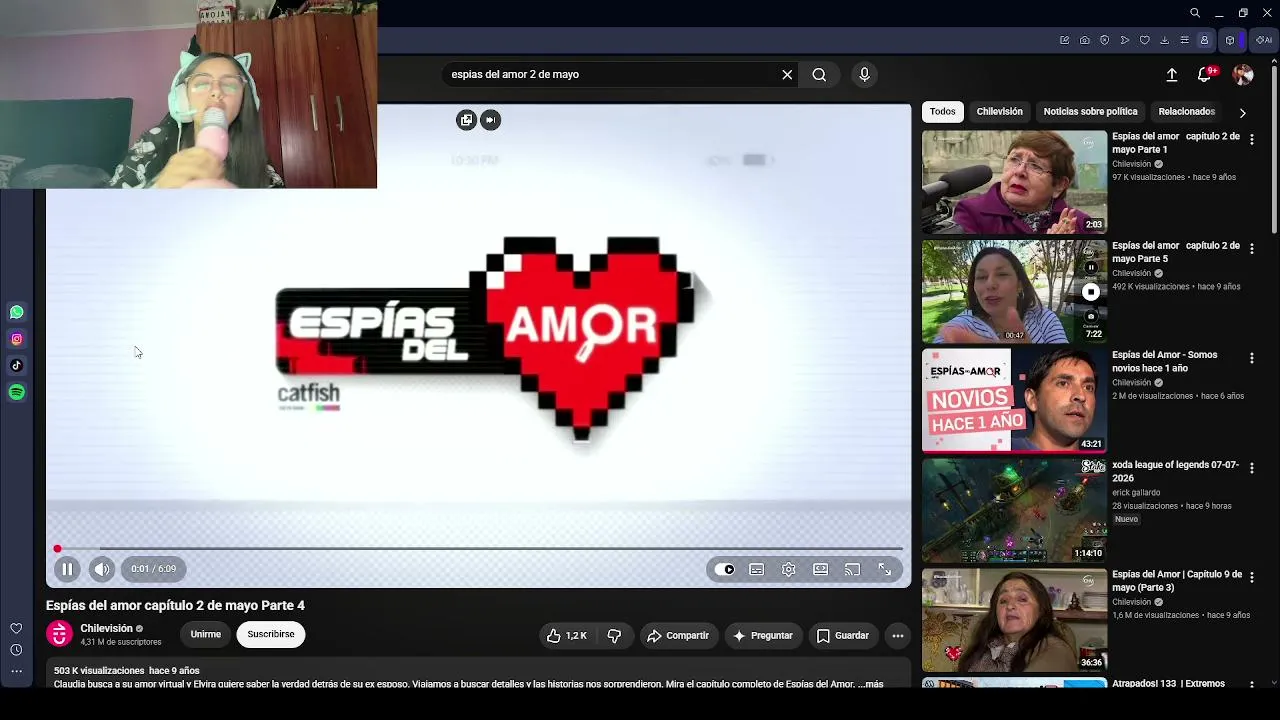Screen dimensions: 1280x720
Task: Click the Unirme membership button
Action: click(x=206, y=634)
